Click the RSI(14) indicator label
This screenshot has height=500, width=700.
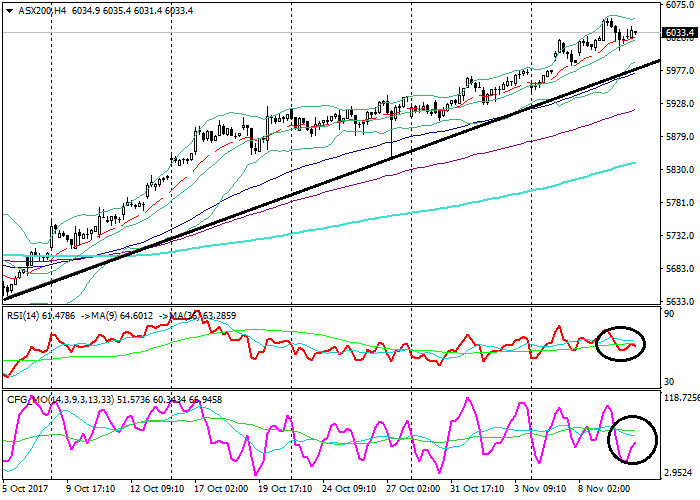[x=25, y=314]
